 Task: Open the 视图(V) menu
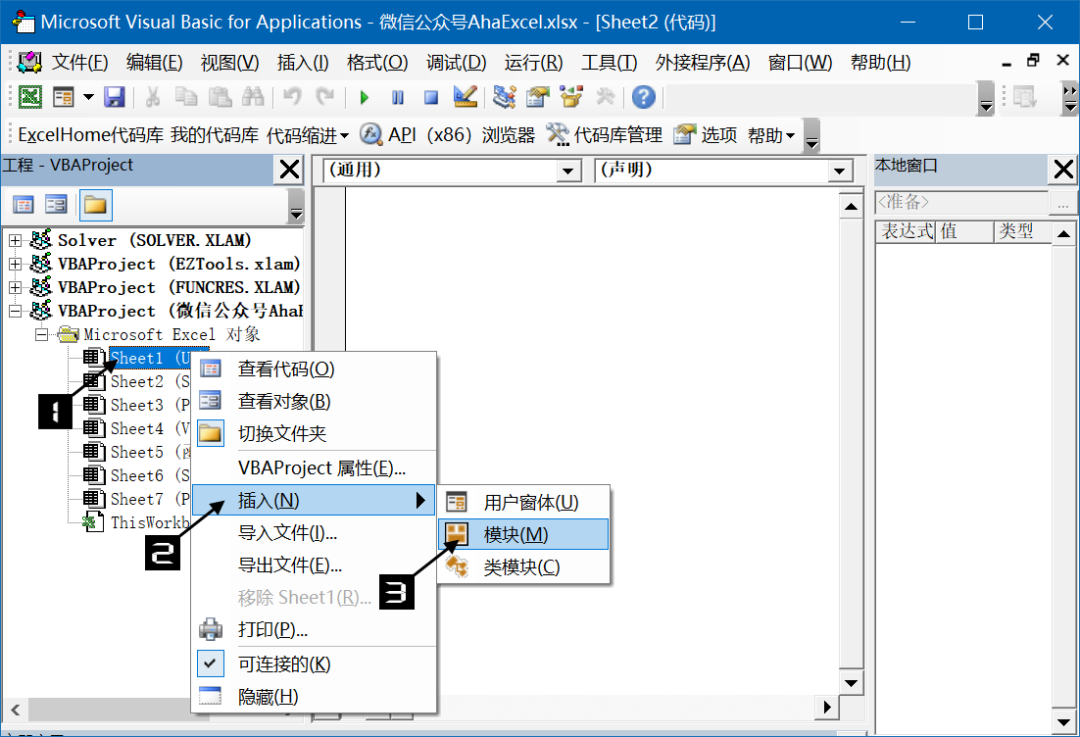[x=230, y=63]
